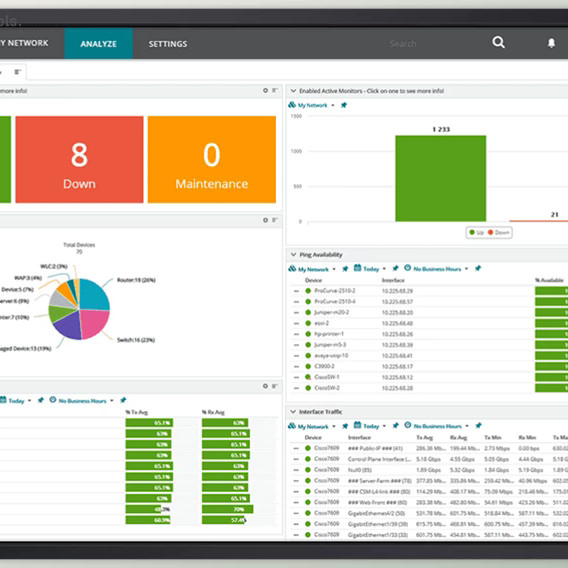Toggle Down series in chart legend

[x=499, y=232]
